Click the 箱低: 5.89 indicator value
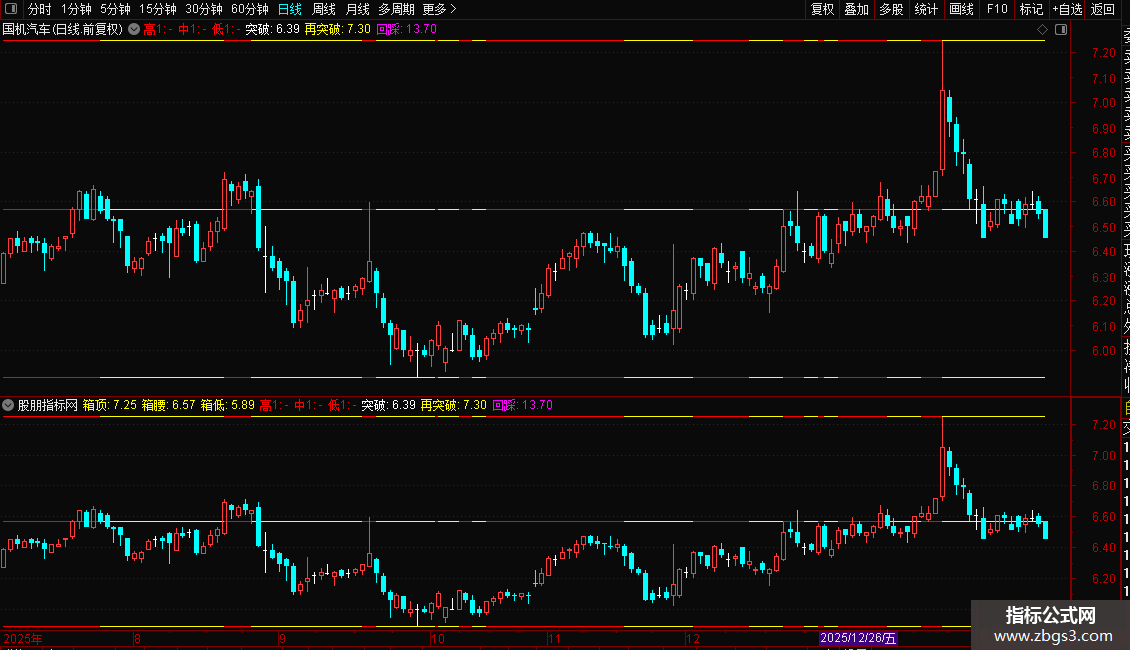 tap(227, 405)
